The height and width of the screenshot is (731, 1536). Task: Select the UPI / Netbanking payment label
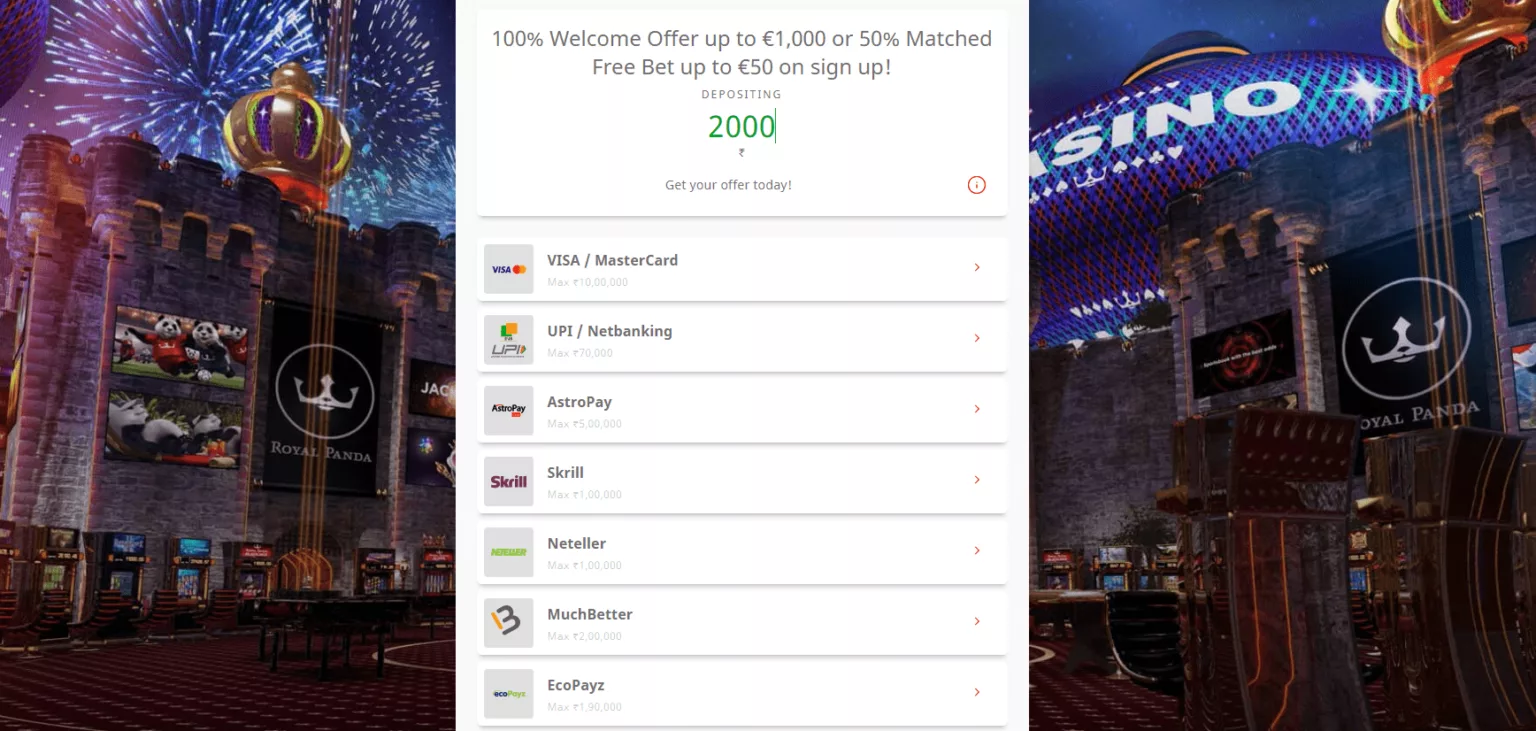point(609,331)
